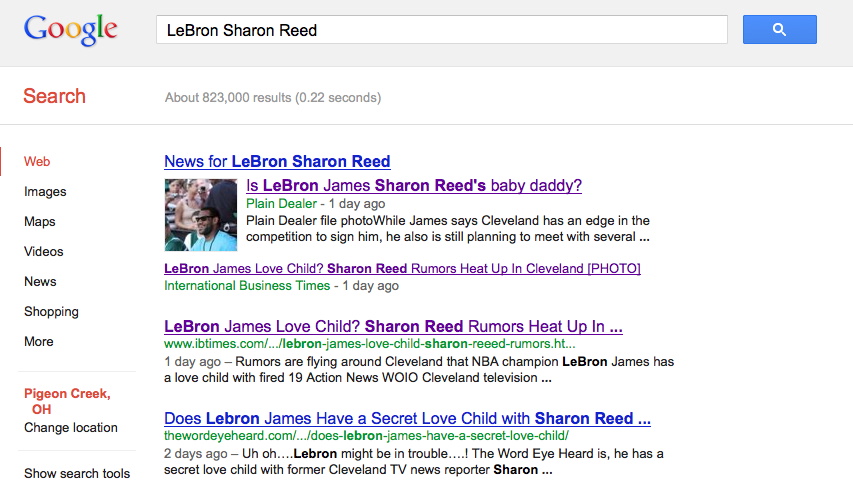Click 'Plain Dealer - 1 day ago' source line
This screenshot has height=493, width=853.
316,204
